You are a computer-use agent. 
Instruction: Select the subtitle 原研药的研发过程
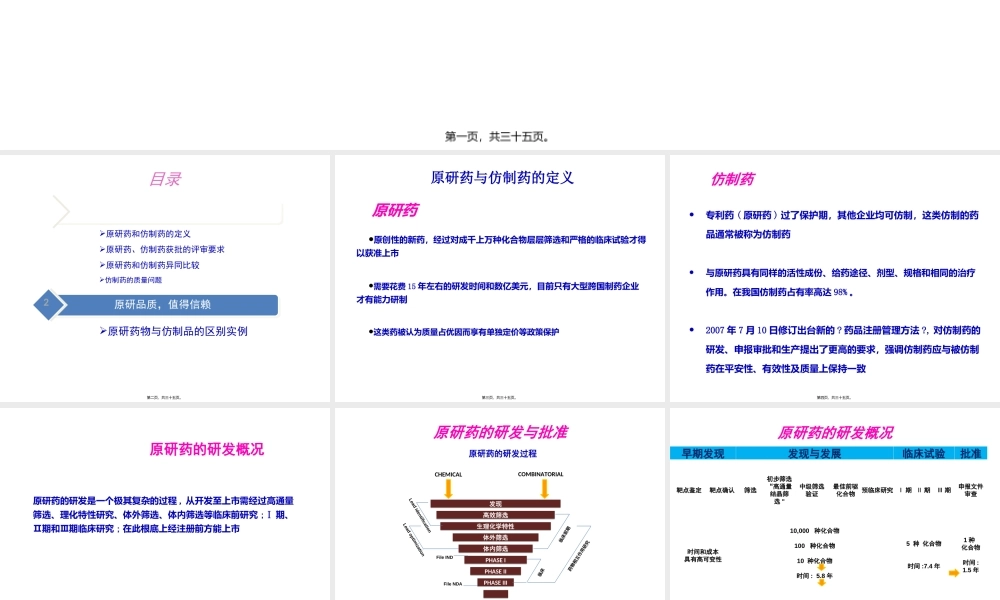(503, 454)
